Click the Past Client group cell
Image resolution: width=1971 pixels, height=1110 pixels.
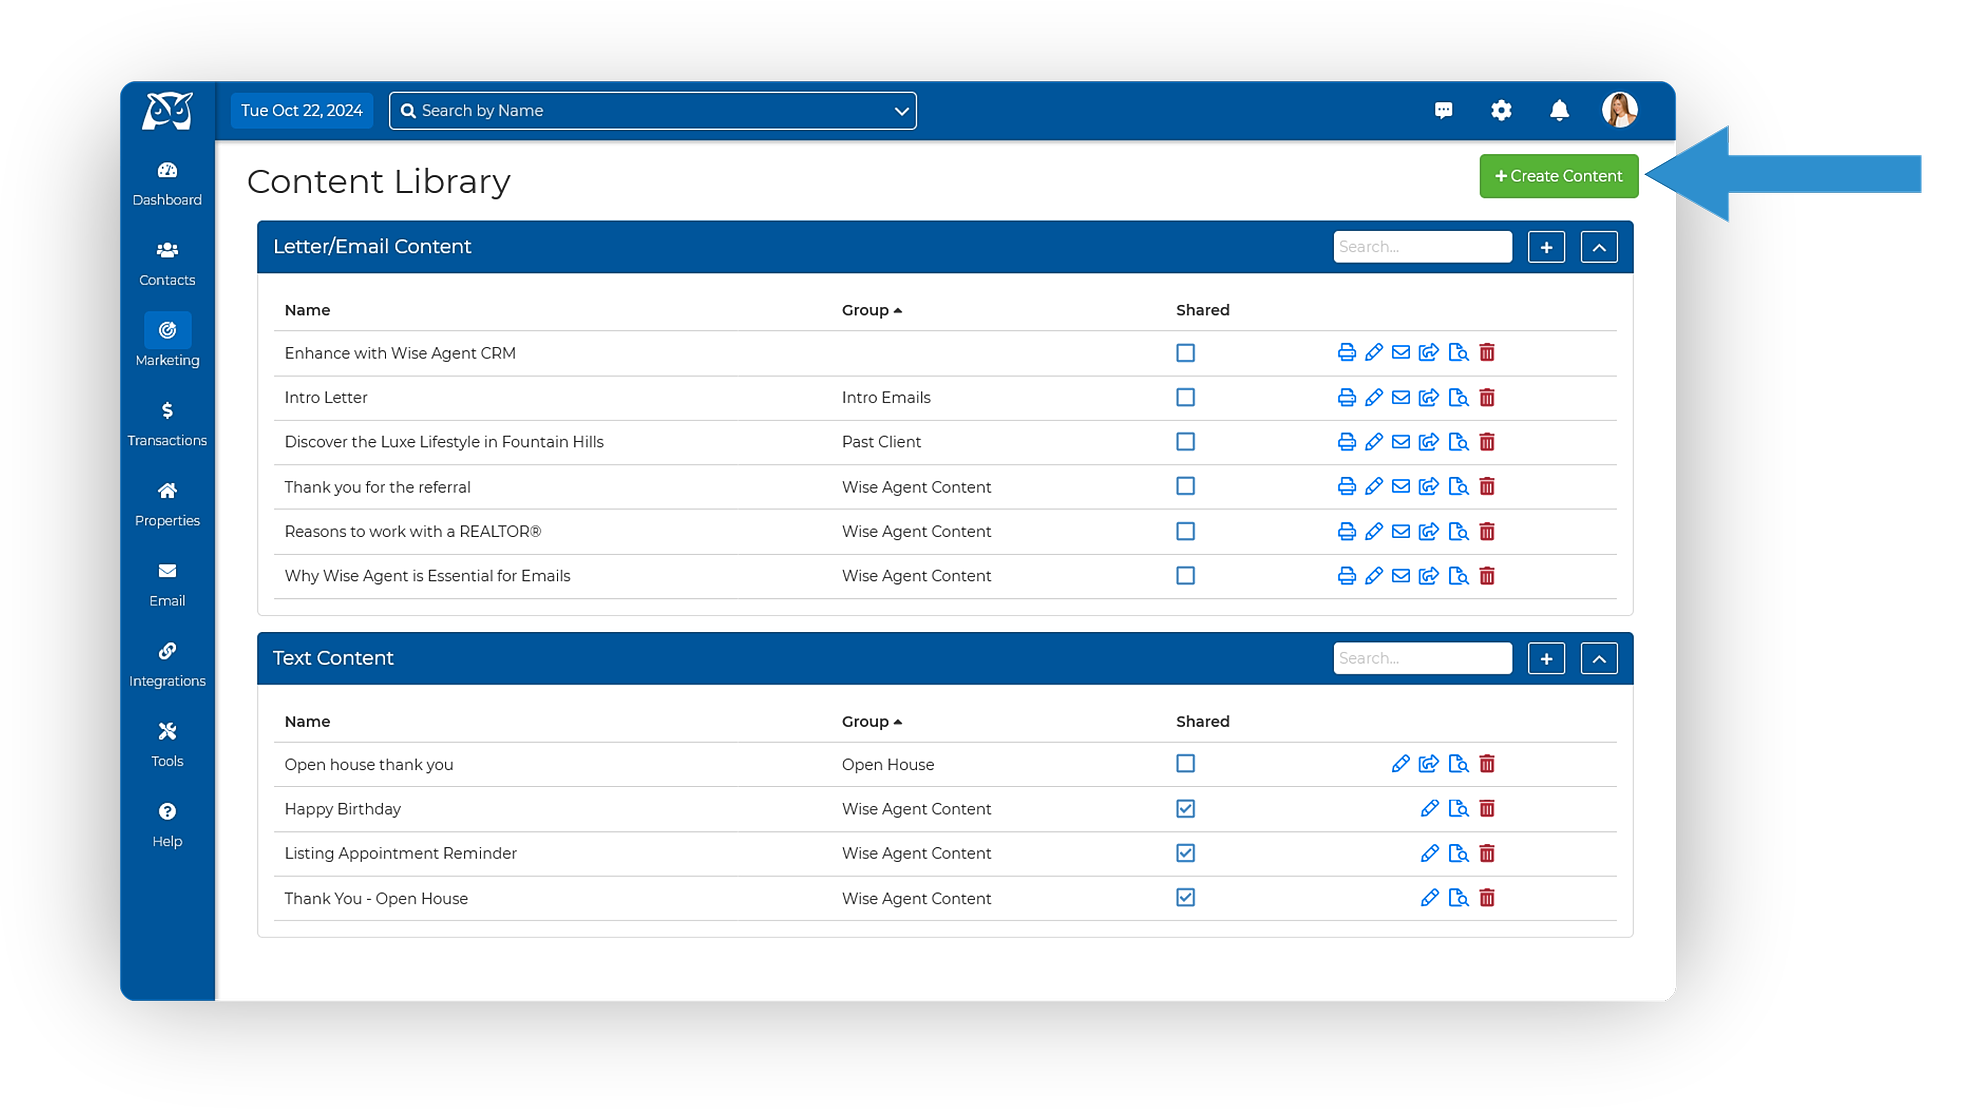(881, 442)
